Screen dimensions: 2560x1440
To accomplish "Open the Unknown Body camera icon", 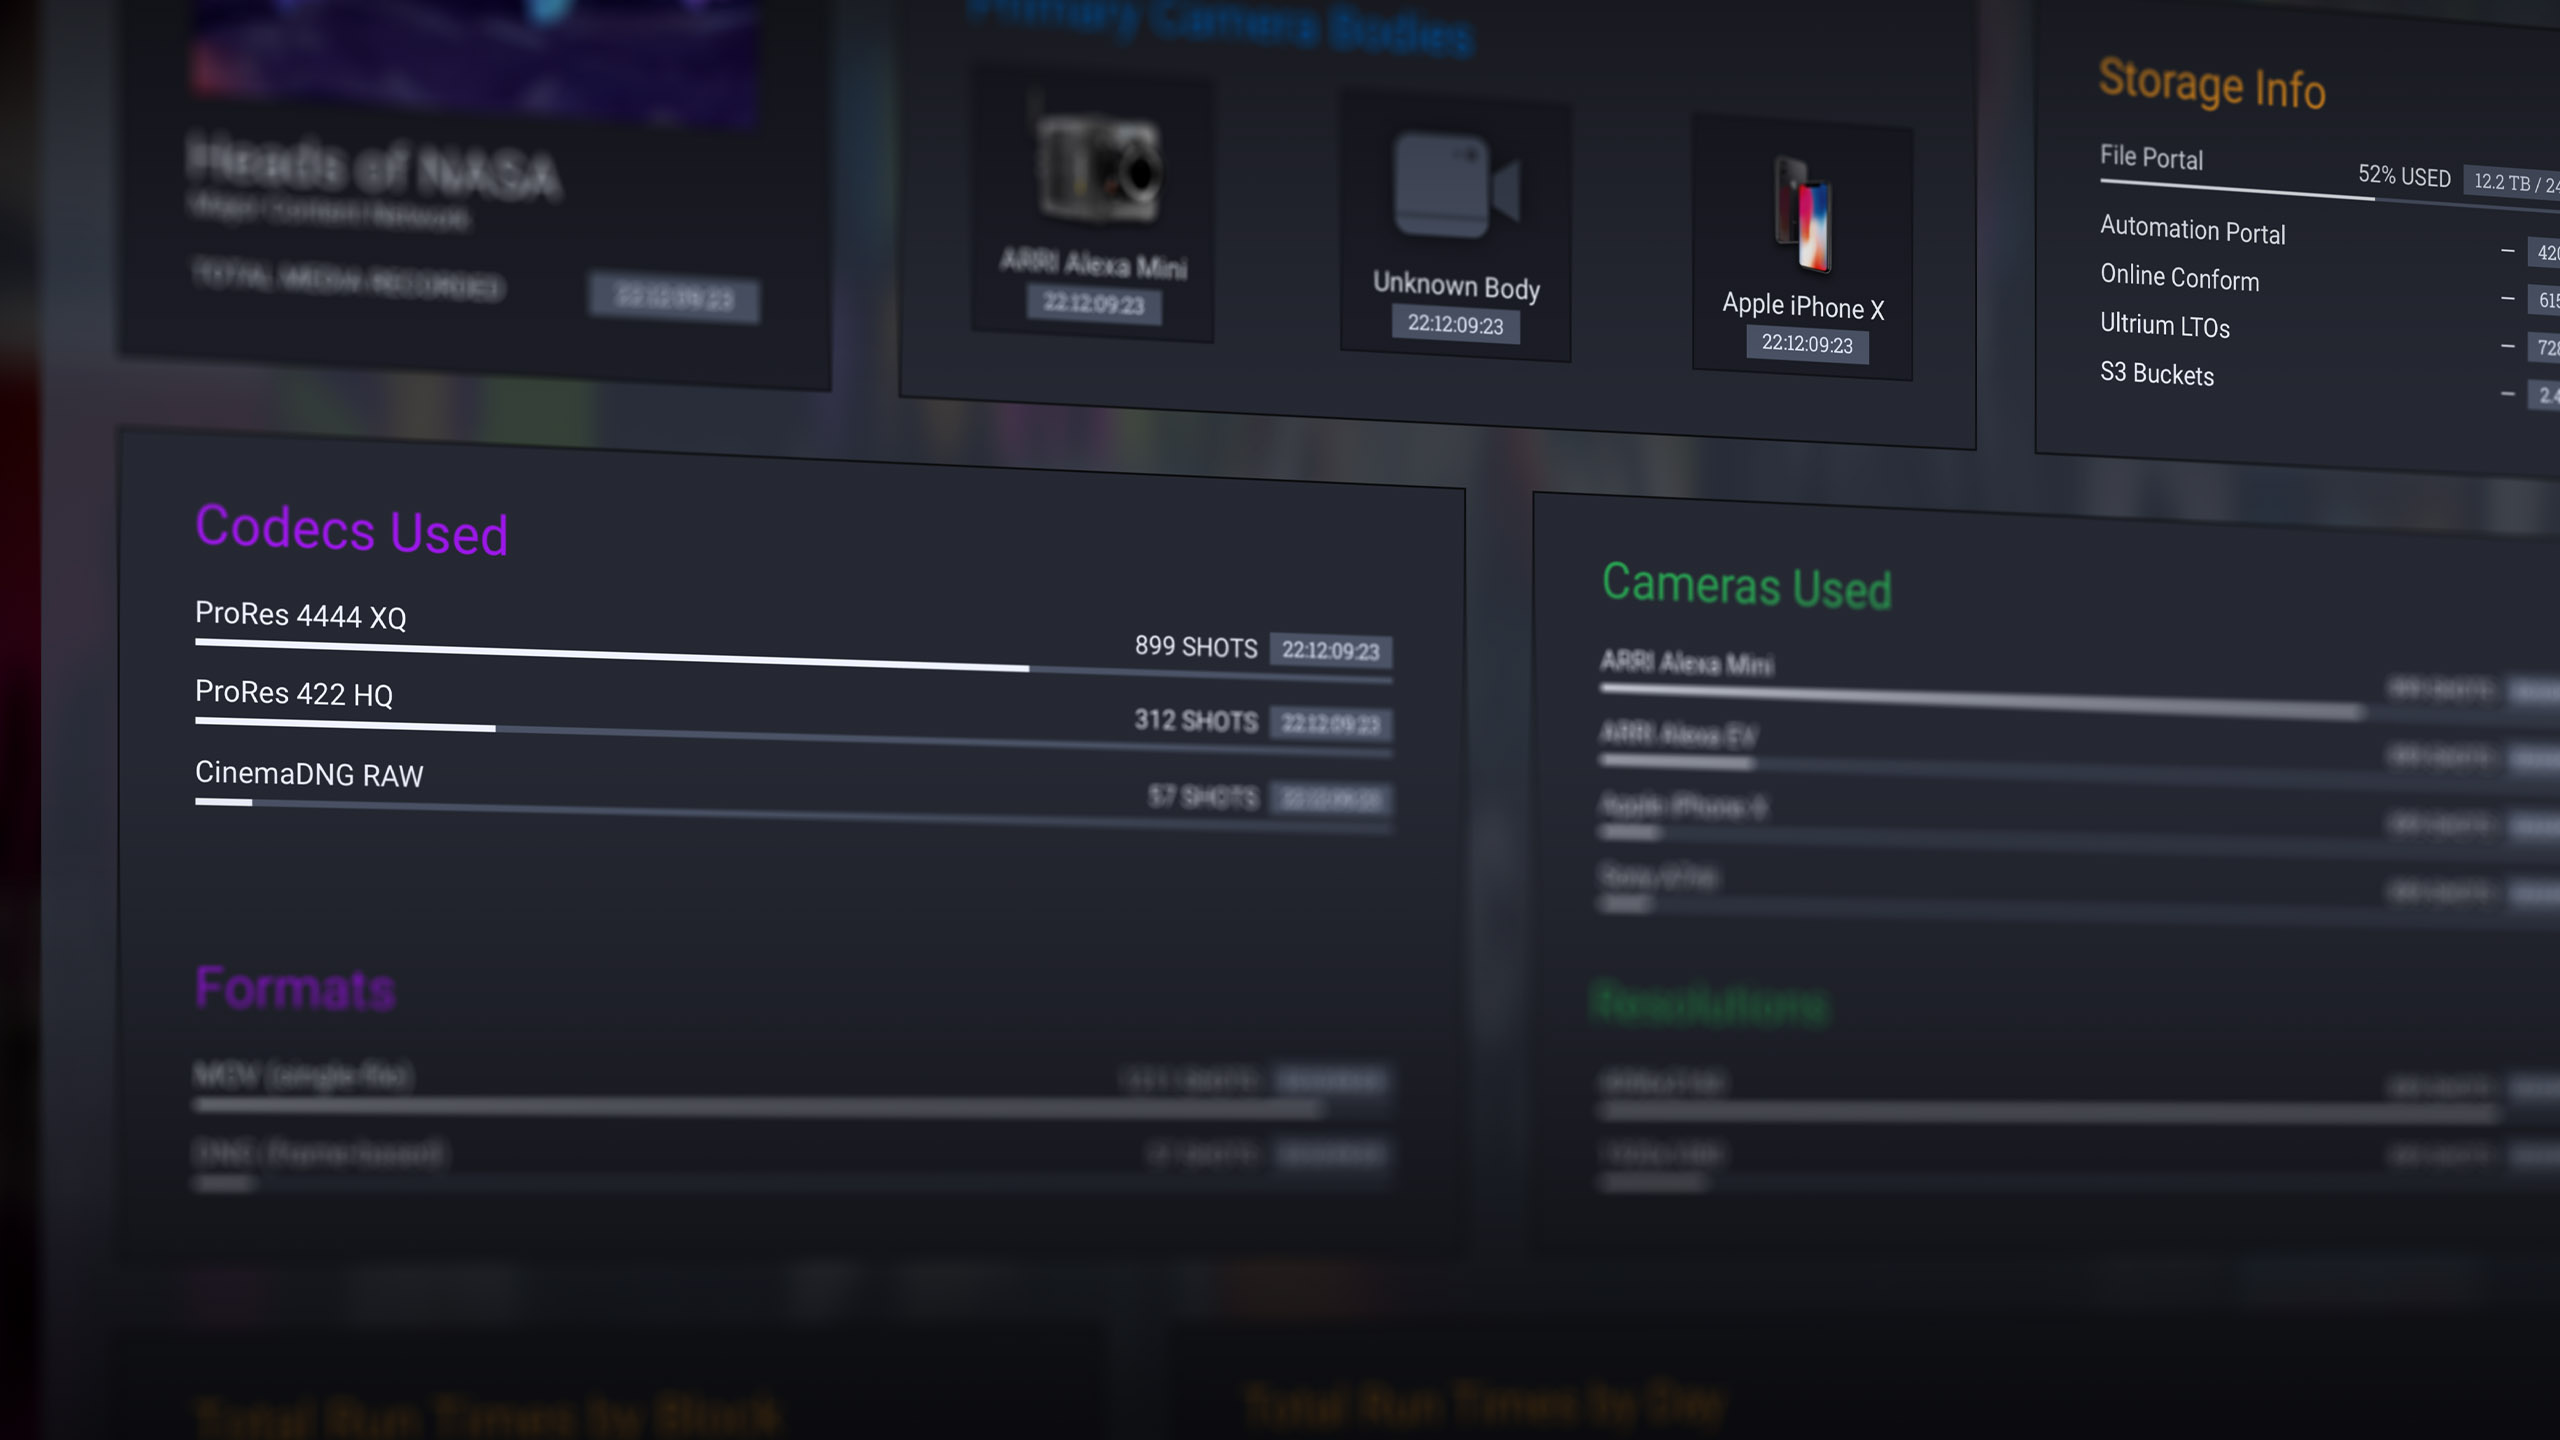I will [1456, 186].
